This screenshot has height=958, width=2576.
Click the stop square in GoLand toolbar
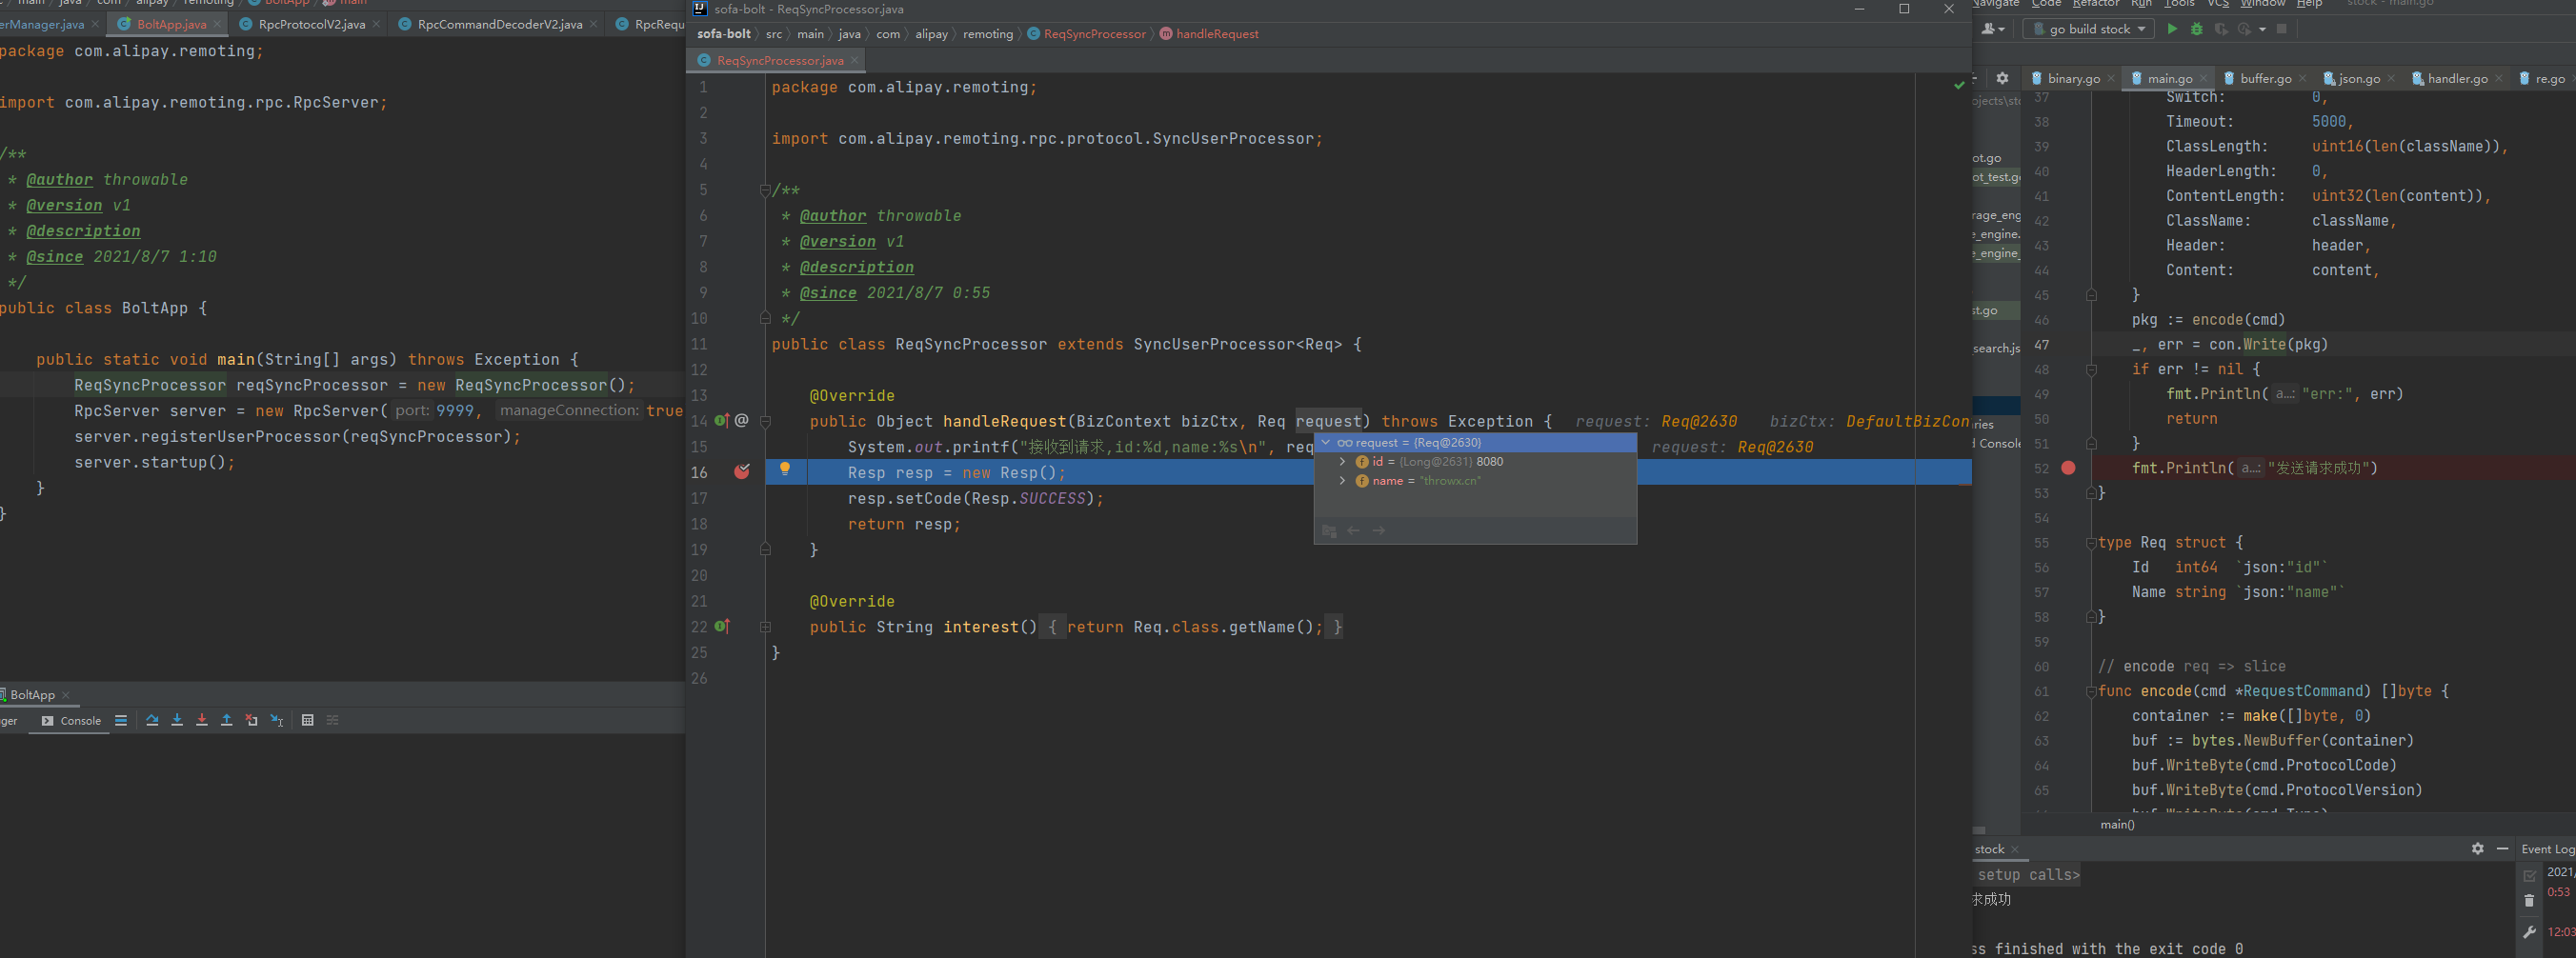click(x=2282, y=29)
